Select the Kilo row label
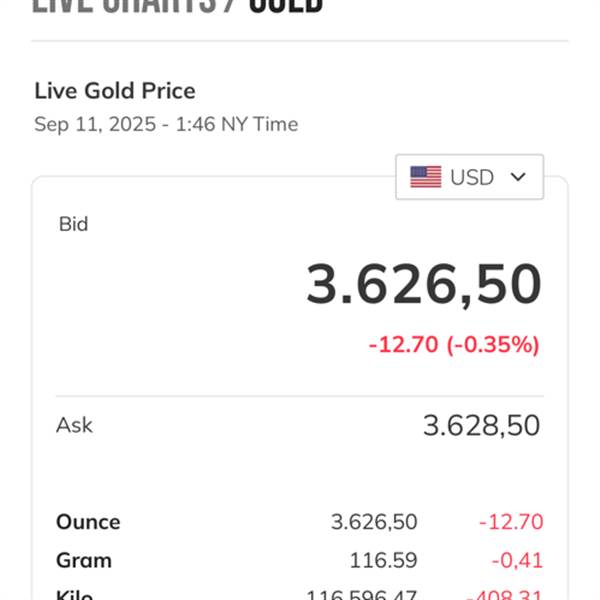The width and height of the screenshot is (600, 600). [x=74, y=595]
